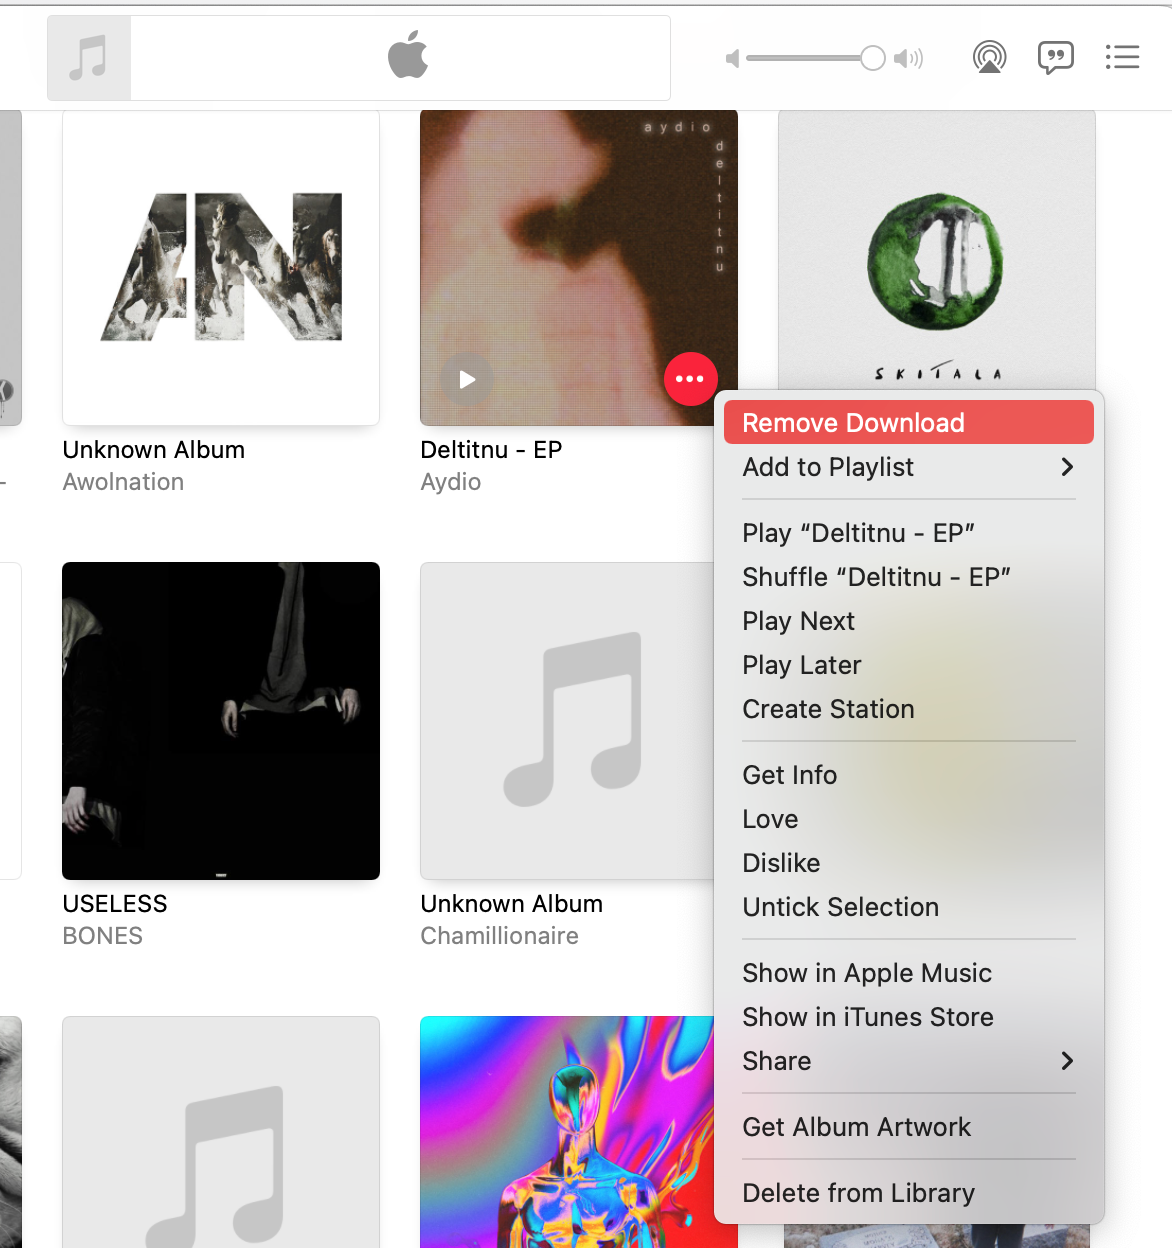
Task: Click the high volume speaker icon
Action: tap(908, 59)
